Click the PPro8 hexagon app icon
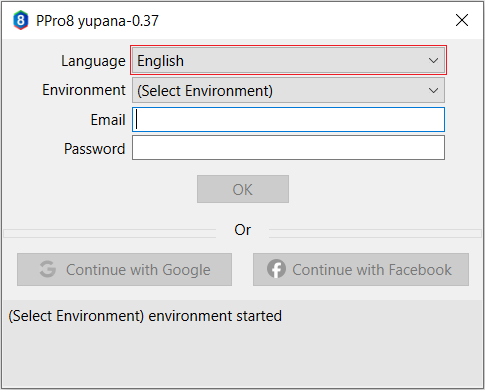Screen dimensions: 485x390 21,20
